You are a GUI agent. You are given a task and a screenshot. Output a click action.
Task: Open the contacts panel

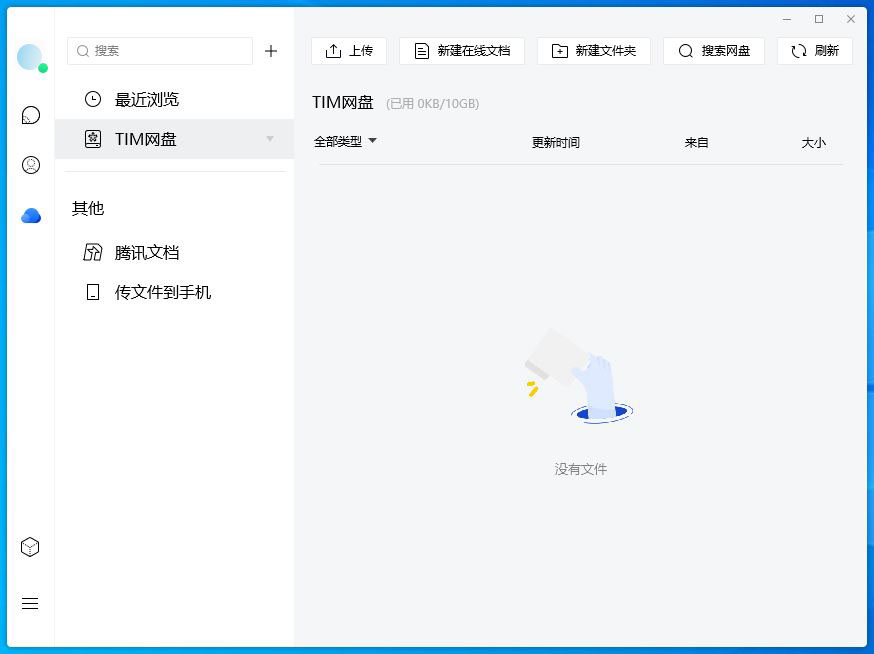pyautogui.click(x=30, y=164)
